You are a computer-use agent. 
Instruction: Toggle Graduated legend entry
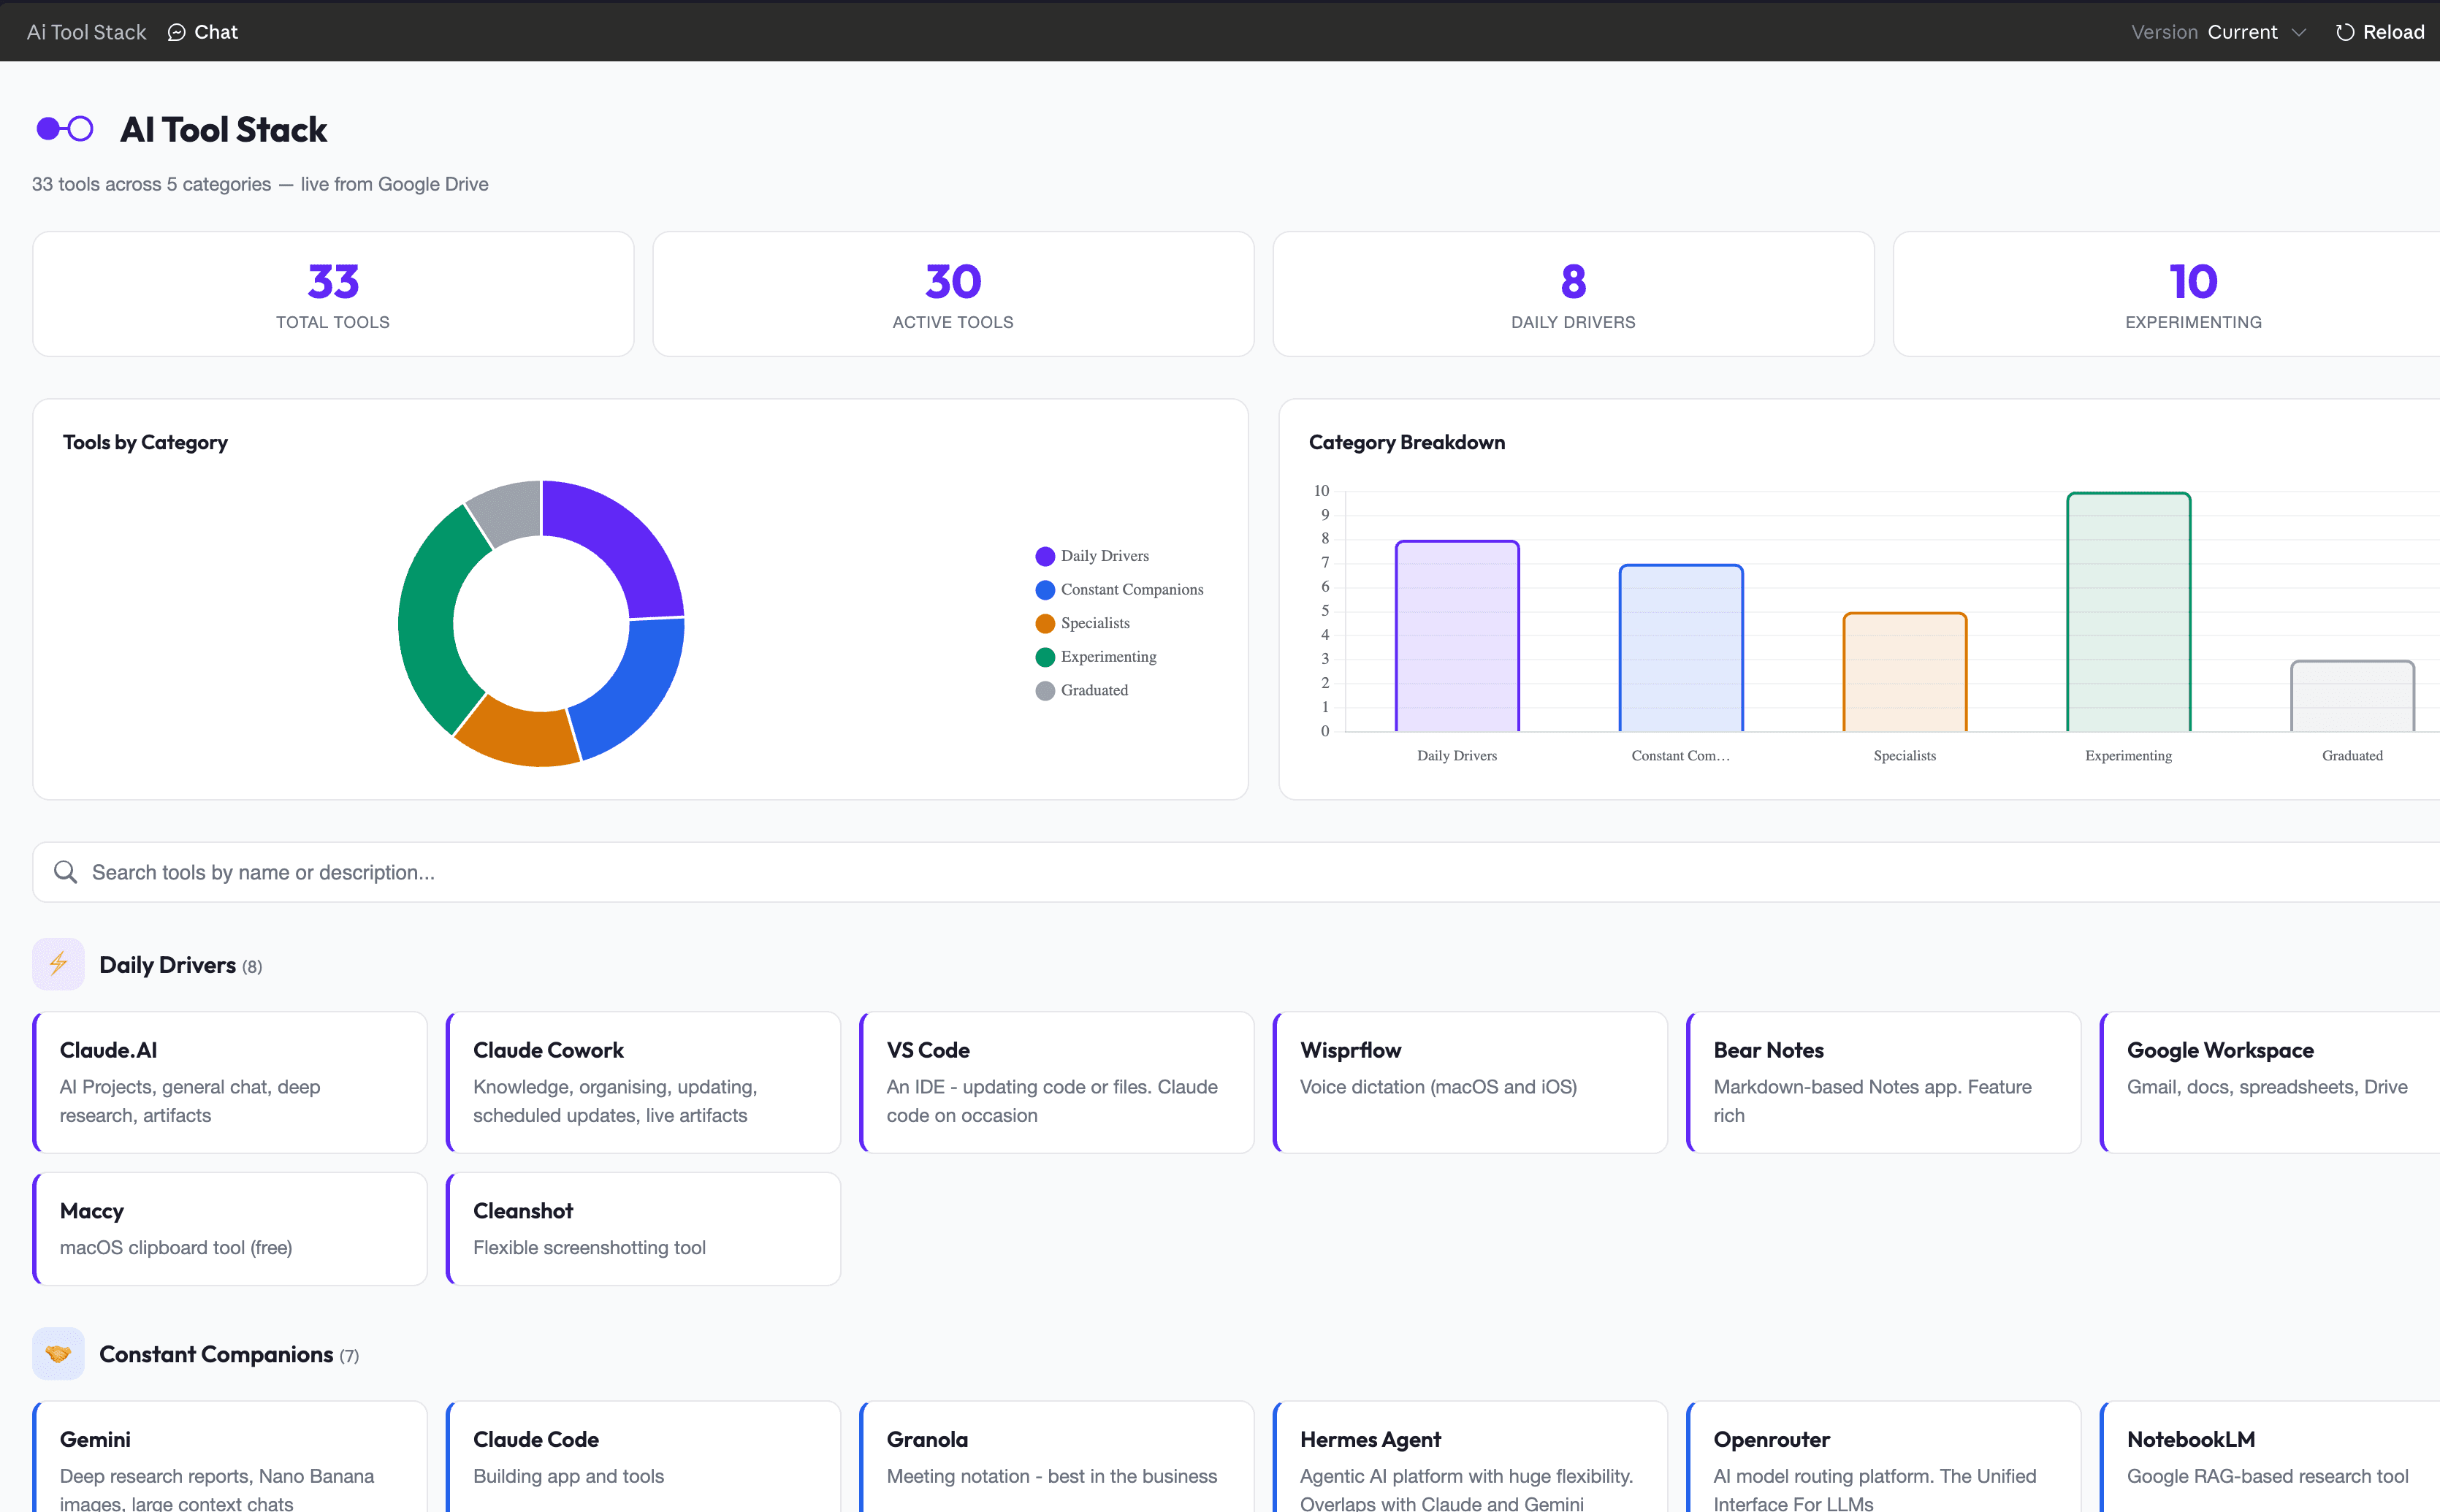tap(1082, 690)
